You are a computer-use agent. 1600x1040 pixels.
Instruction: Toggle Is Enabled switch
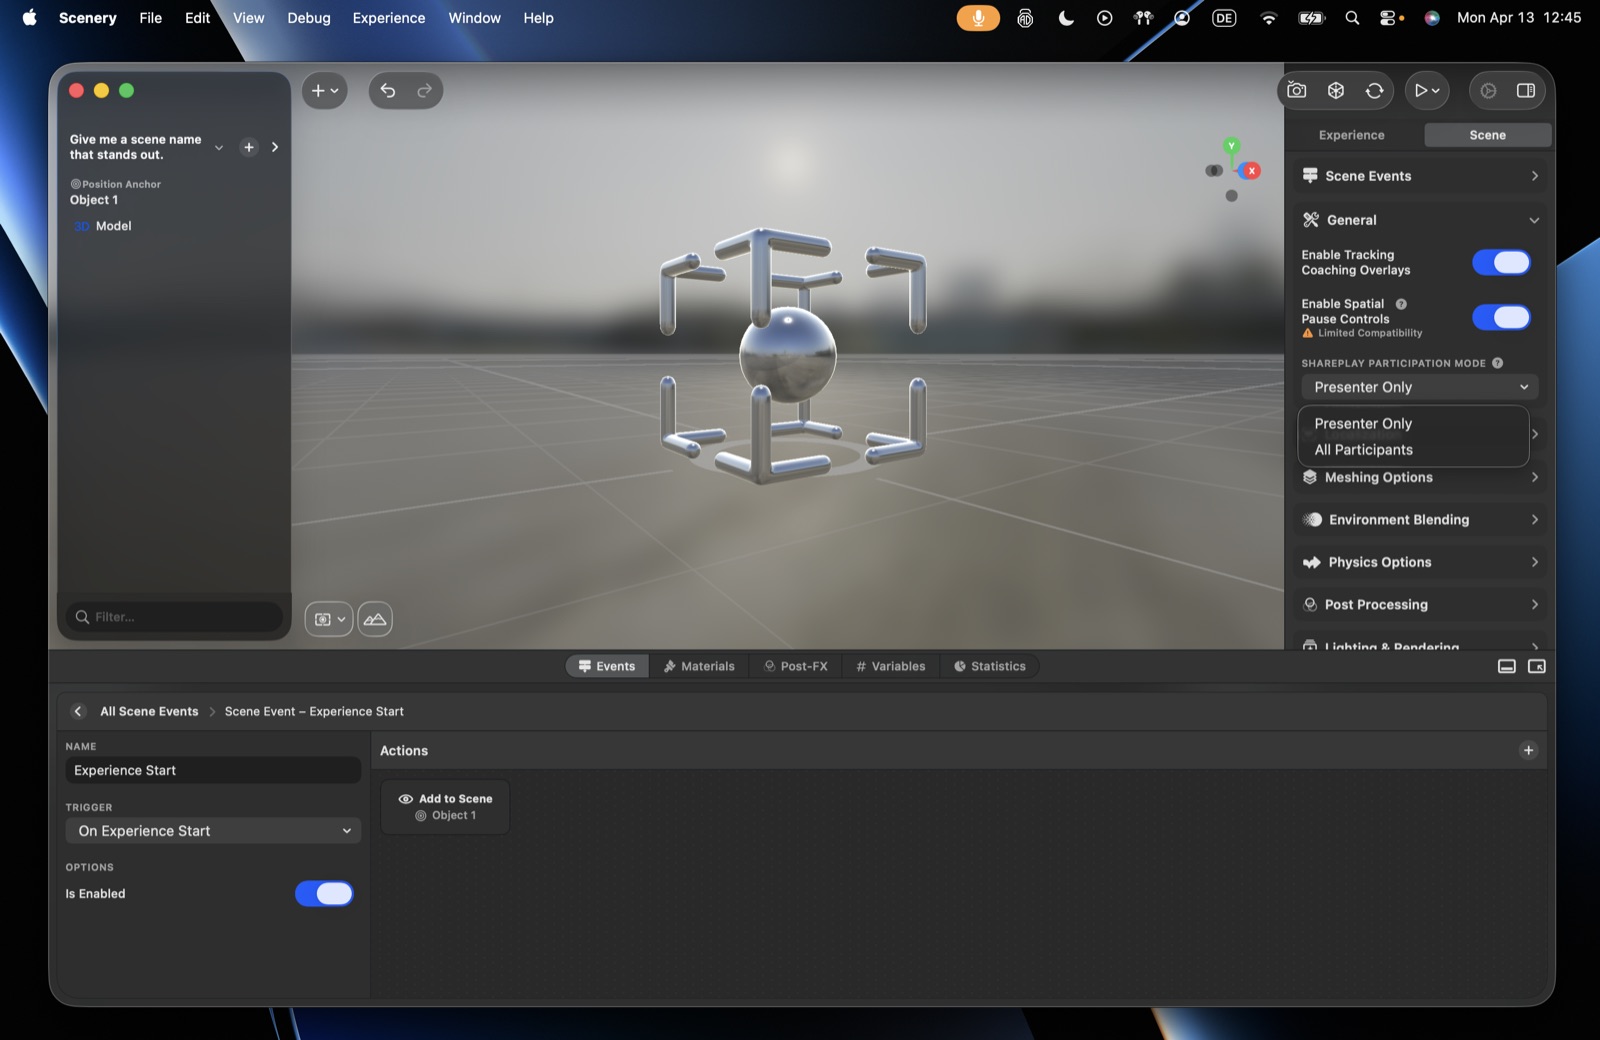coord(324,894)
